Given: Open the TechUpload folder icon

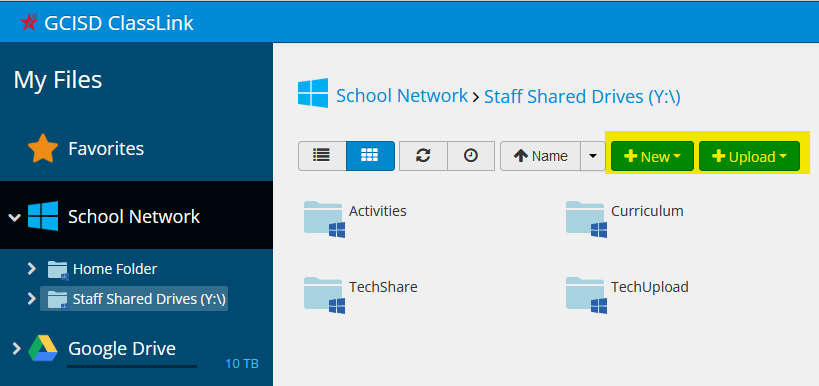Looking at the screenshot, I should [x=587, y=295].
